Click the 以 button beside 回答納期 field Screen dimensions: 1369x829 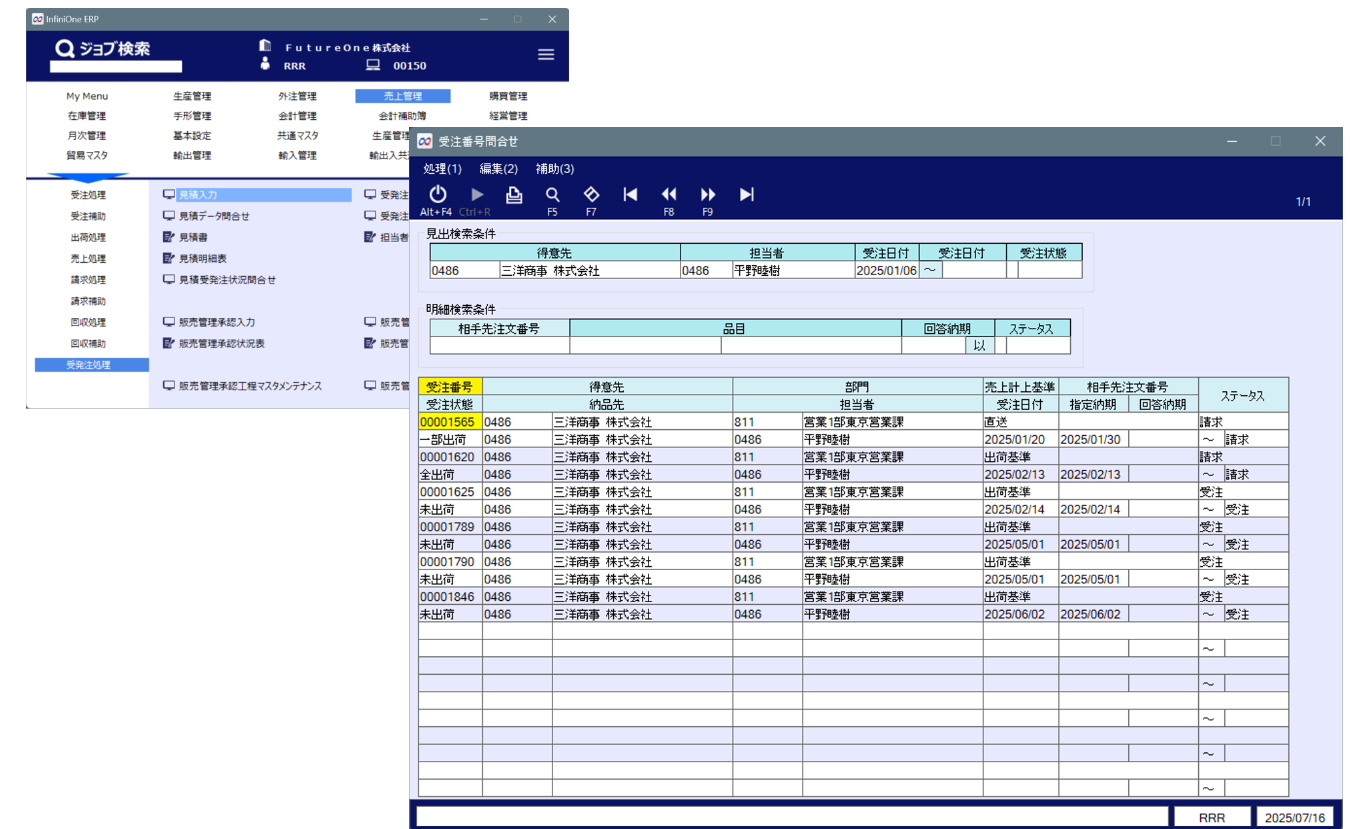tap(979, 345)
